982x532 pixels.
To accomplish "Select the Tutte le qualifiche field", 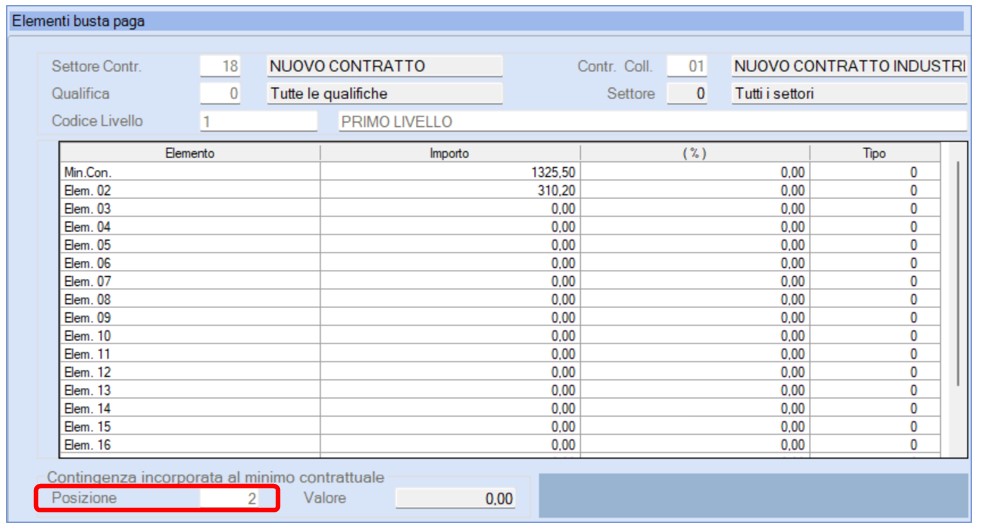I will [x=385, y=93].
